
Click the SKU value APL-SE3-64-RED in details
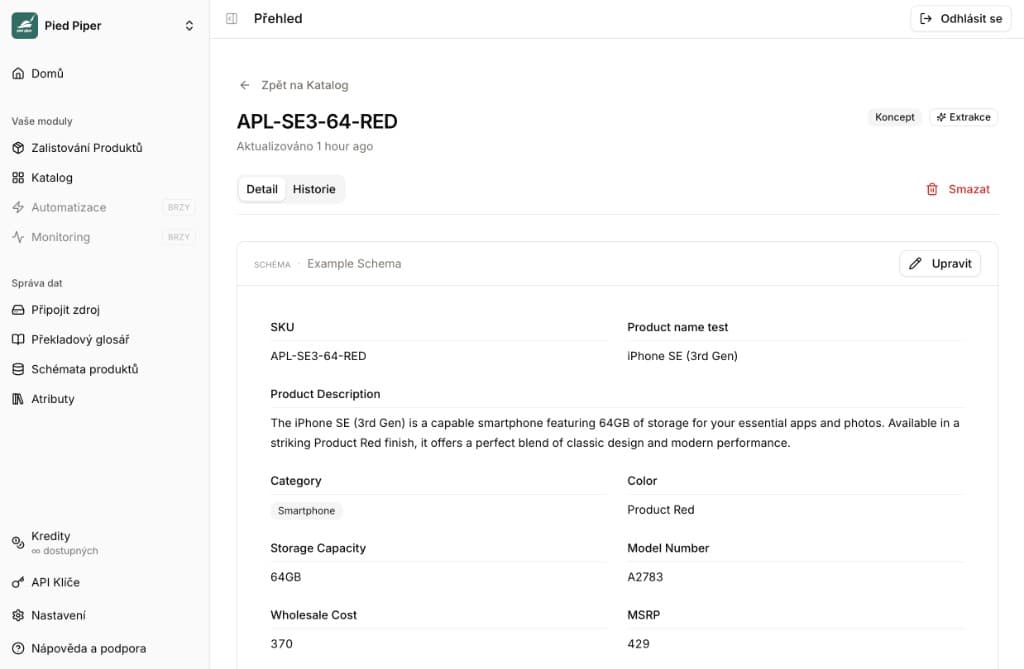318,356
